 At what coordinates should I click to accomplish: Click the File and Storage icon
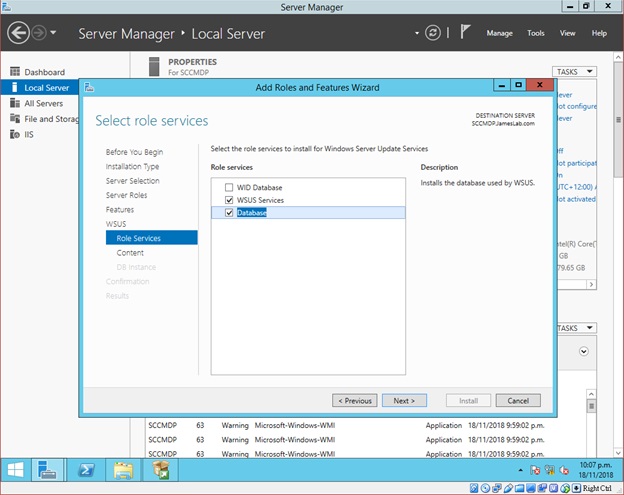[15, 119]
